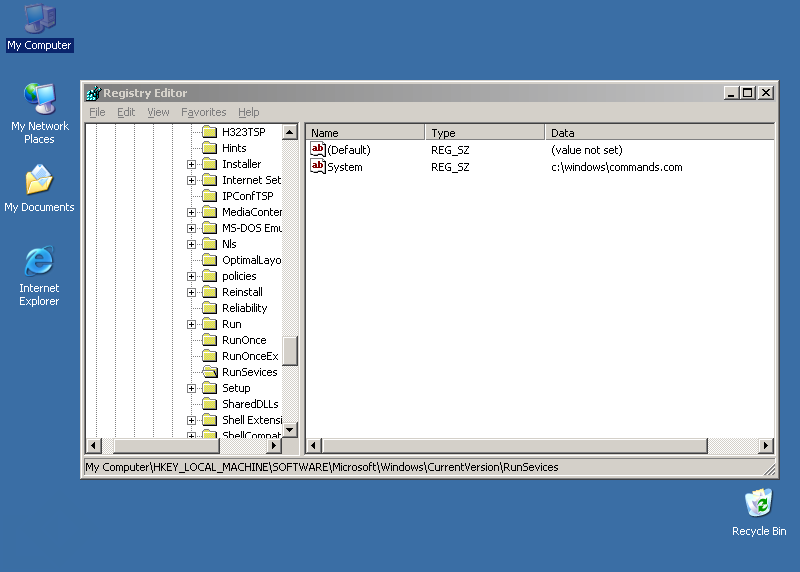Click the Name column header
Viewport: 800px width, 572px height.
click(x=365, y=133)
